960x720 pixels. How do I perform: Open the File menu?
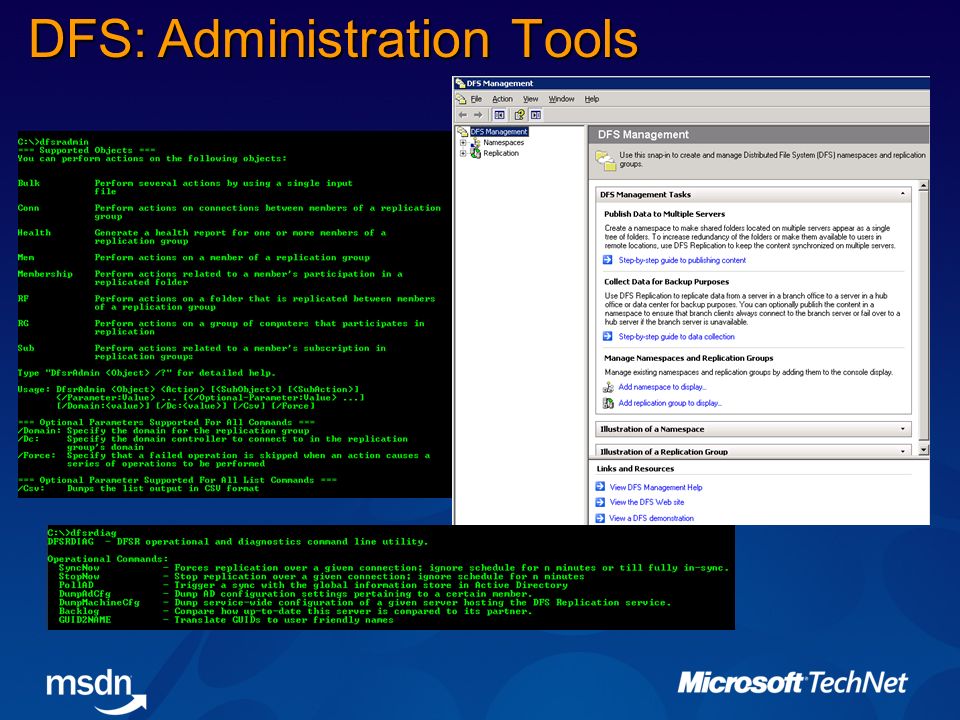click(476, 99)
